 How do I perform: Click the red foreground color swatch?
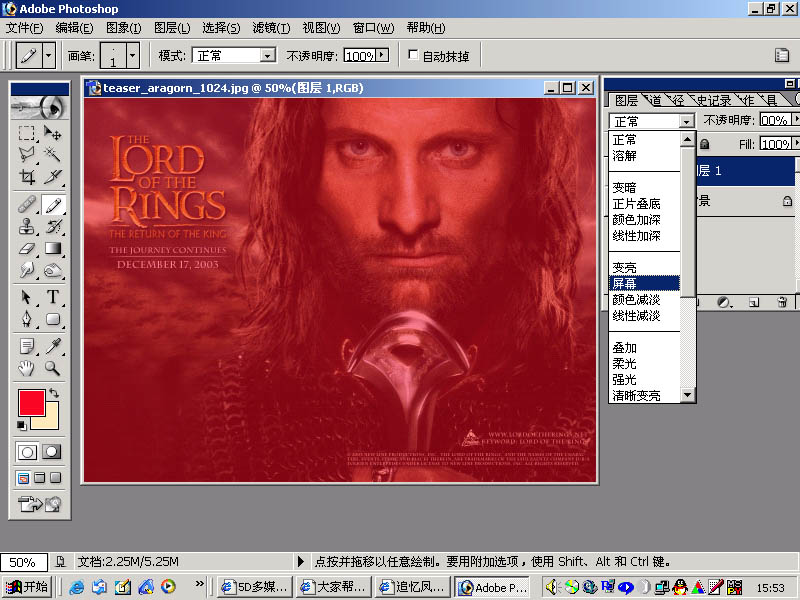[31, 403]
